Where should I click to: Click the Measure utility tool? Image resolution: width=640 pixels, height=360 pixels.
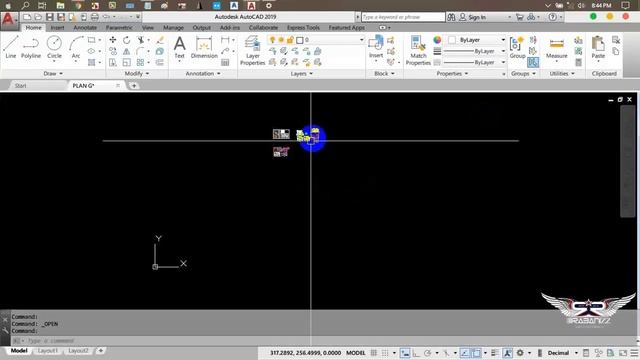(556, 48)
